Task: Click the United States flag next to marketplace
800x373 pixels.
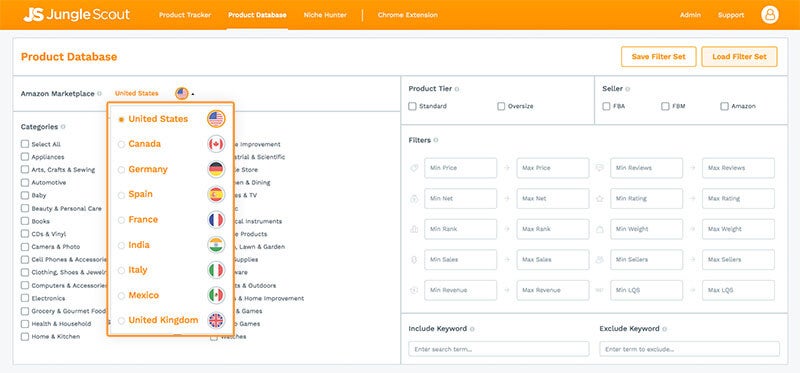Action: pyautogui.click(x=182, y=93)
